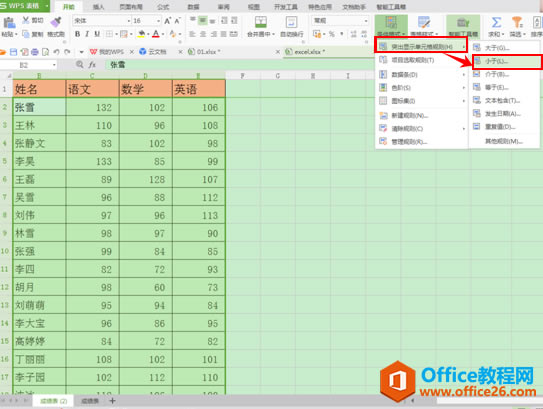Click the add new sheet plus button
Image resolution: width=543 pixels, height=409 pixels.
click(x=112, y=401)
